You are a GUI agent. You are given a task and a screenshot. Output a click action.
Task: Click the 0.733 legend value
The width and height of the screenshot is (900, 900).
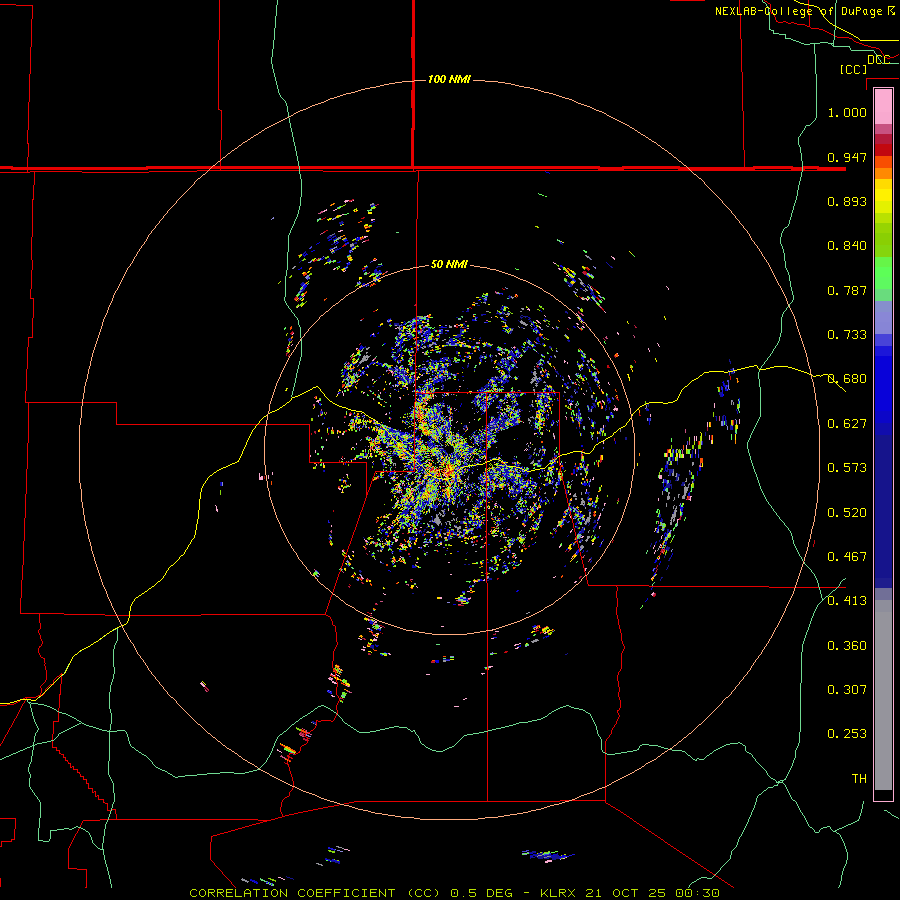tap(847, 335)
